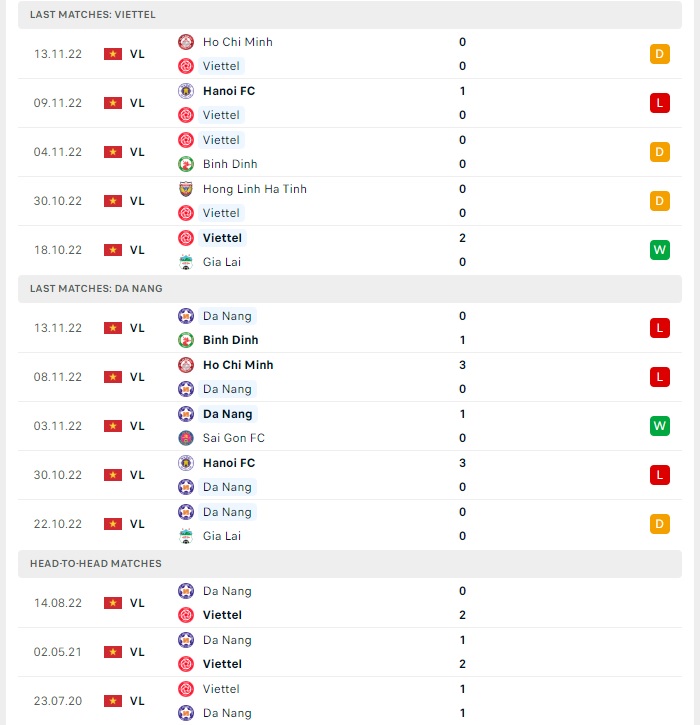Select the Viettel name in 18.10.22 match
The height and width of the screenshot is (725, 700).
[222, 238]
